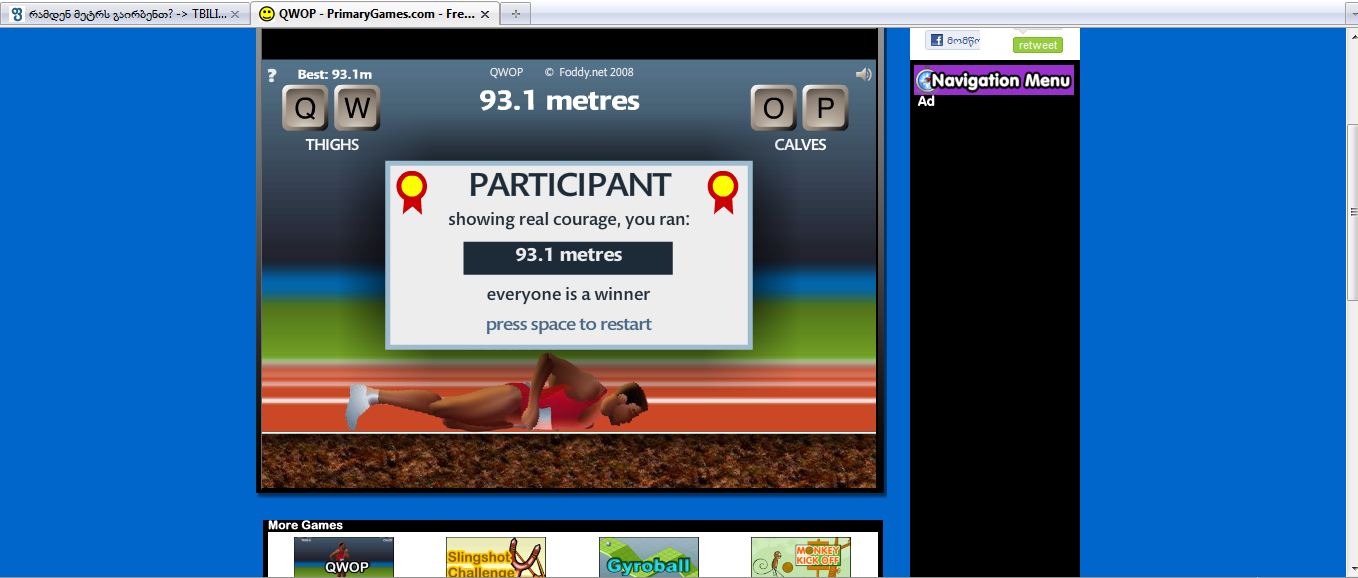Click the 'Best: 93.1m' label
The width and height of the screenshot is (1358, 578).
click(334, 74)
